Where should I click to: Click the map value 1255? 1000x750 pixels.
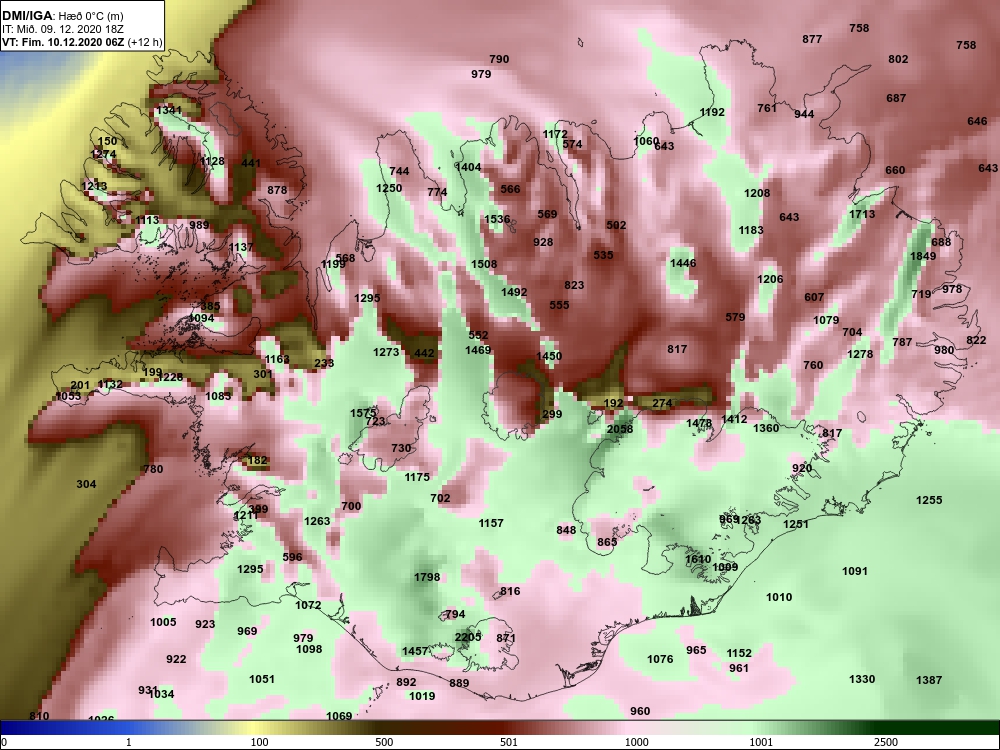click(x=929, y=501)
